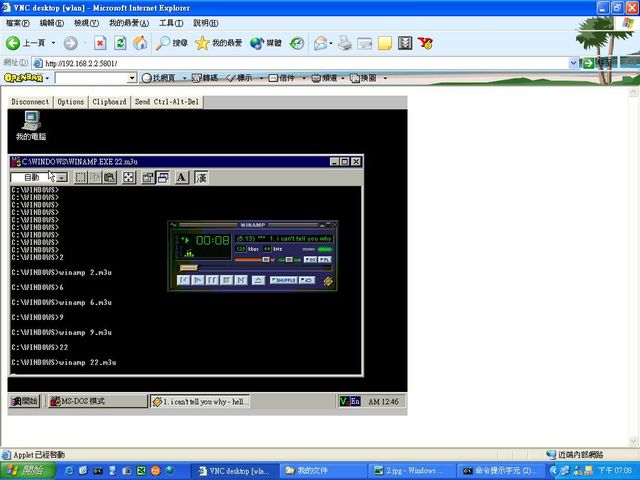Click the yellow sticky note toolbar icon
Viewport: 640px width, 480px height.
(x=384, y=43)
